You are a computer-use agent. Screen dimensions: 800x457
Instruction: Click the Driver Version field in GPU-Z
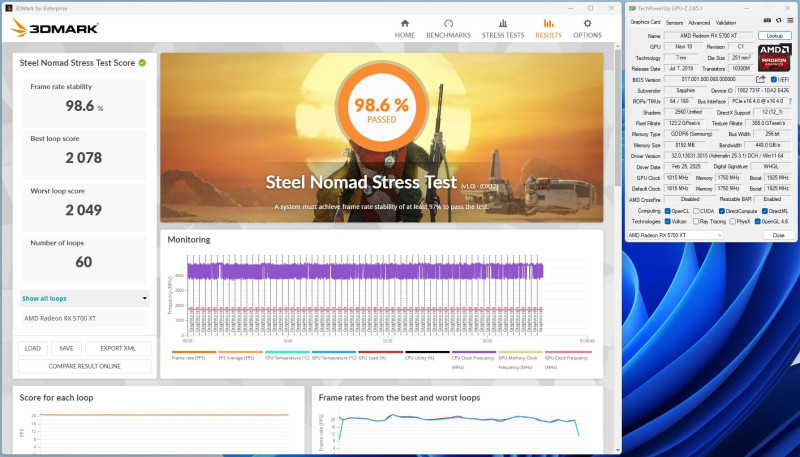[728, 156]
